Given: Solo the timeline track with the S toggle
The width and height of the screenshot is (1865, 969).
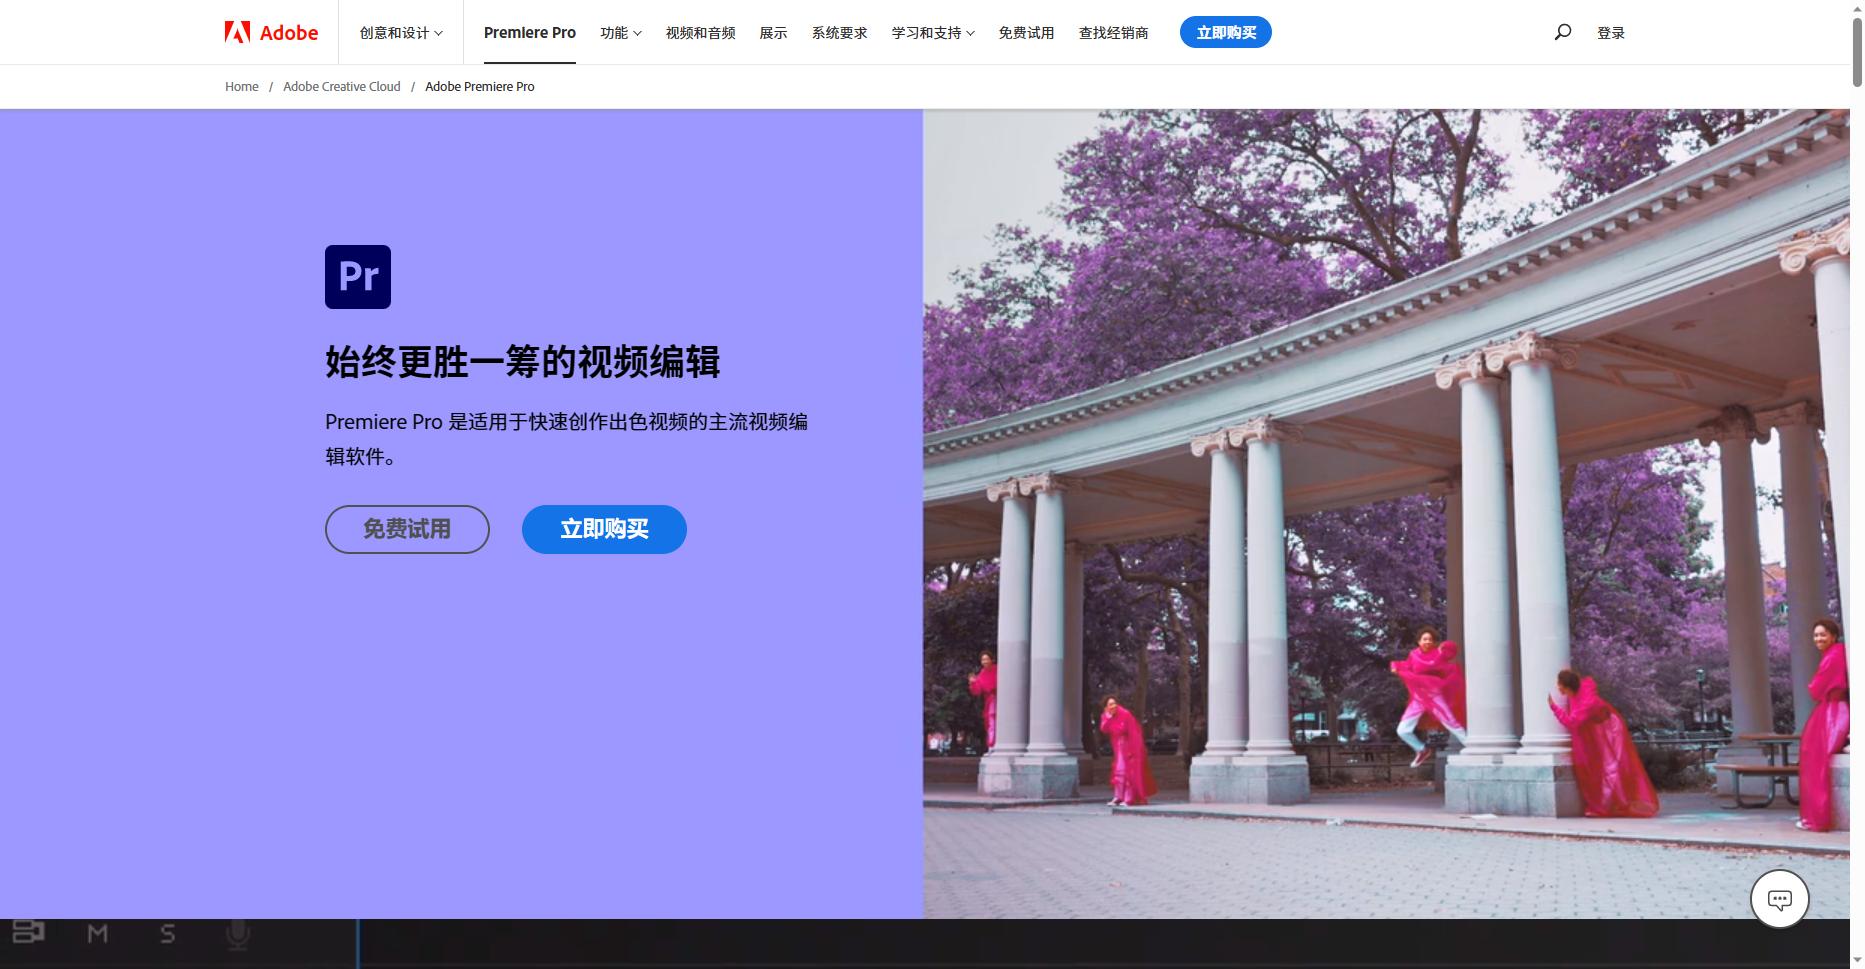Looking at the screenshot, I should tap(167, 934).
